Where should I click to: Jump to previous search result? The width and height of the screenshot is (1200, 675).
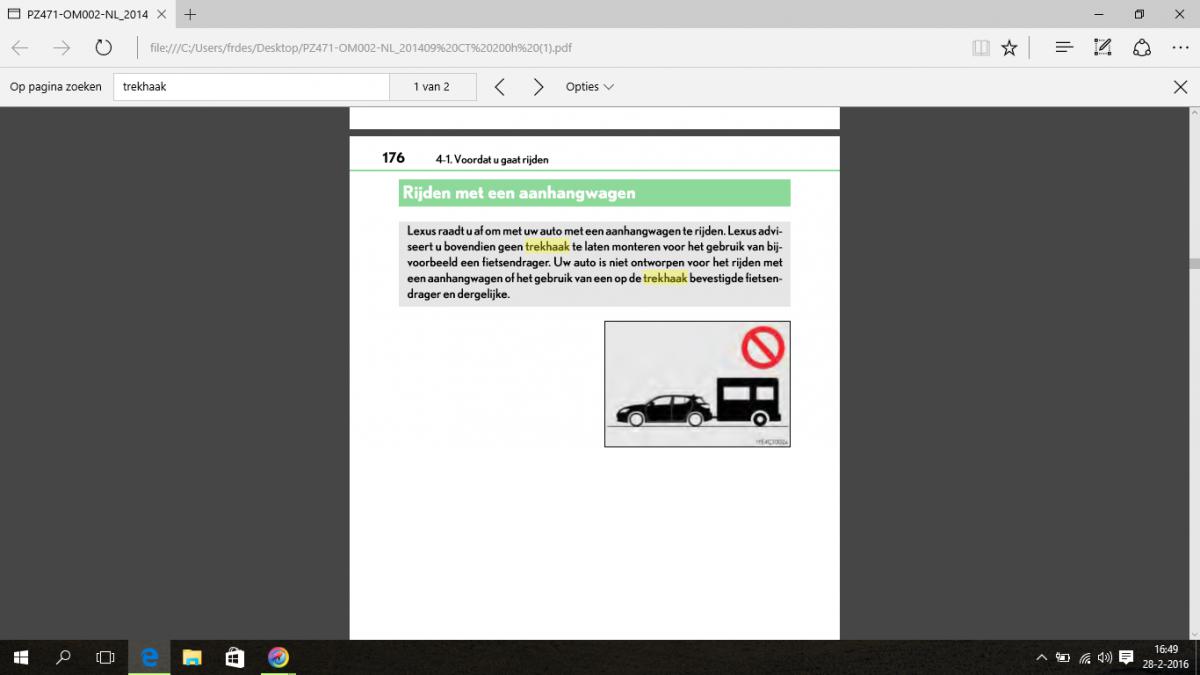coord(500,87)
